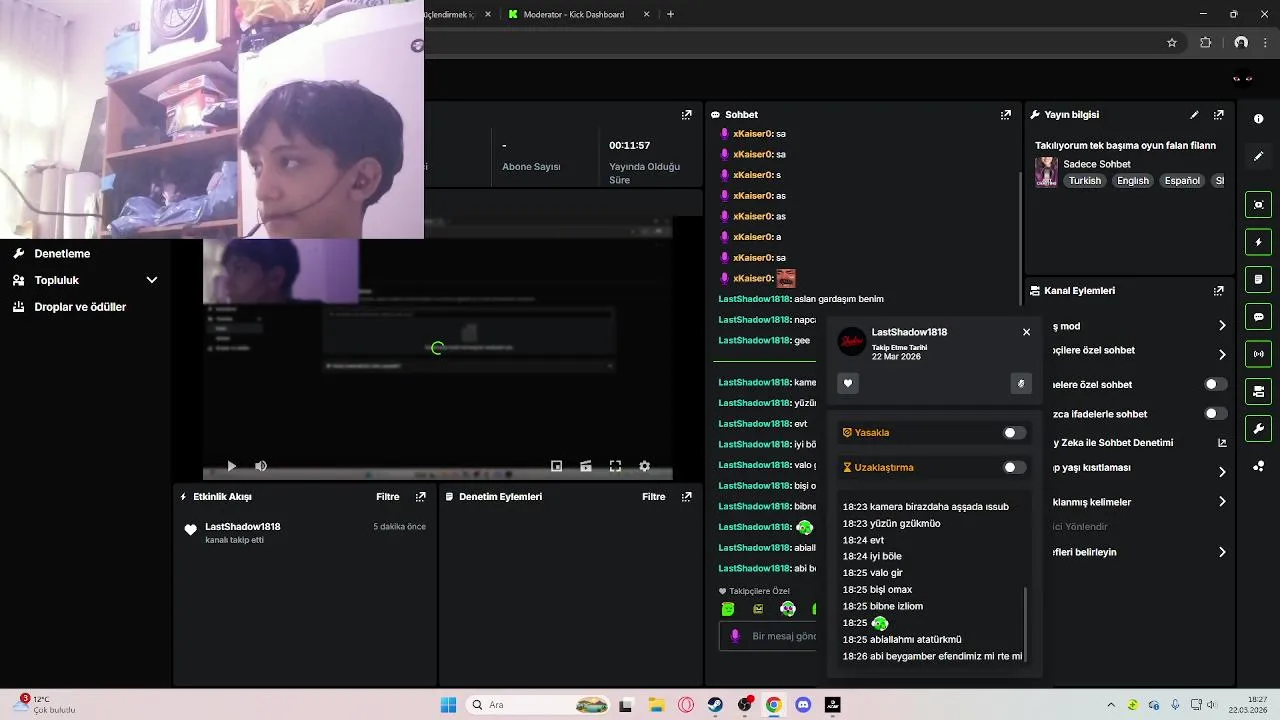Click heart icon in LastShadow1818 user card

click(x=848, y=383)
